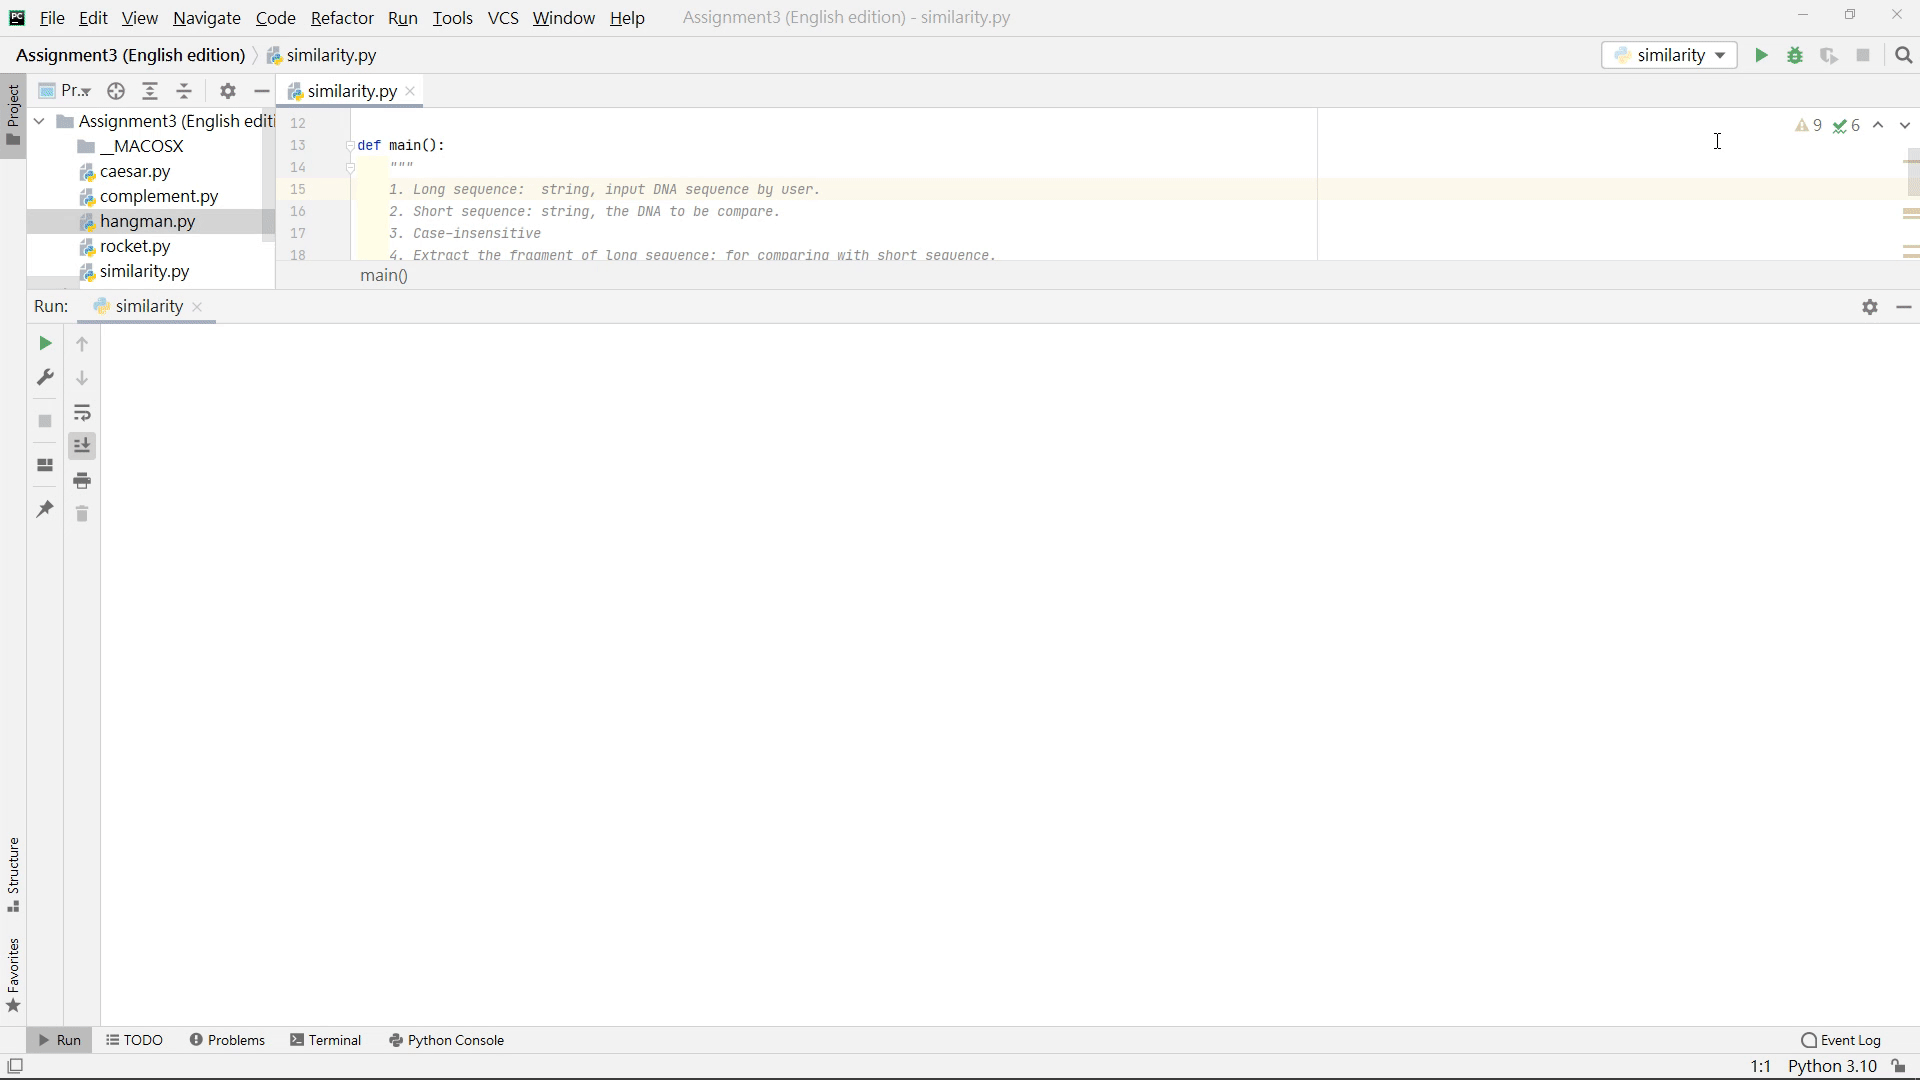Open the Refactor menu
This screenshot has height=1080, width=1920.
tap(342, 18)
